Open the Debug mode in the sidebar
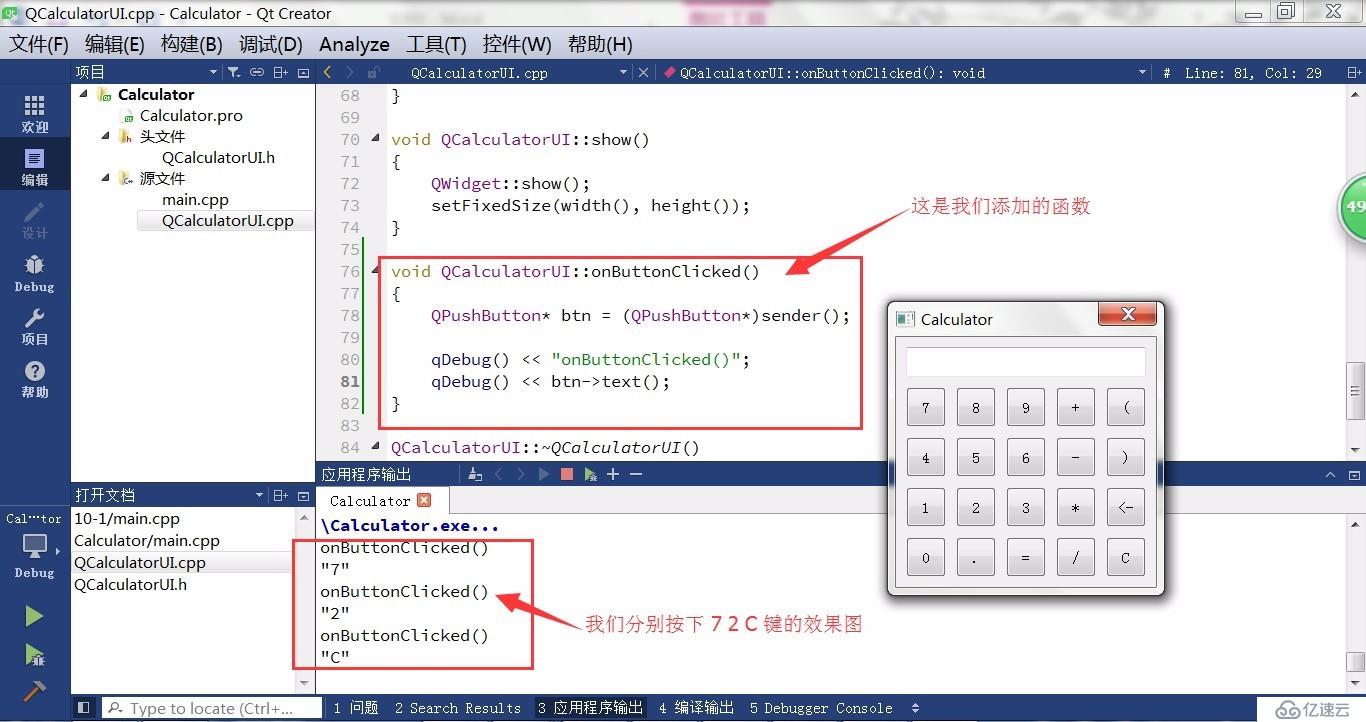Screen dimensions: 1366x722 (x=35, y=273)
